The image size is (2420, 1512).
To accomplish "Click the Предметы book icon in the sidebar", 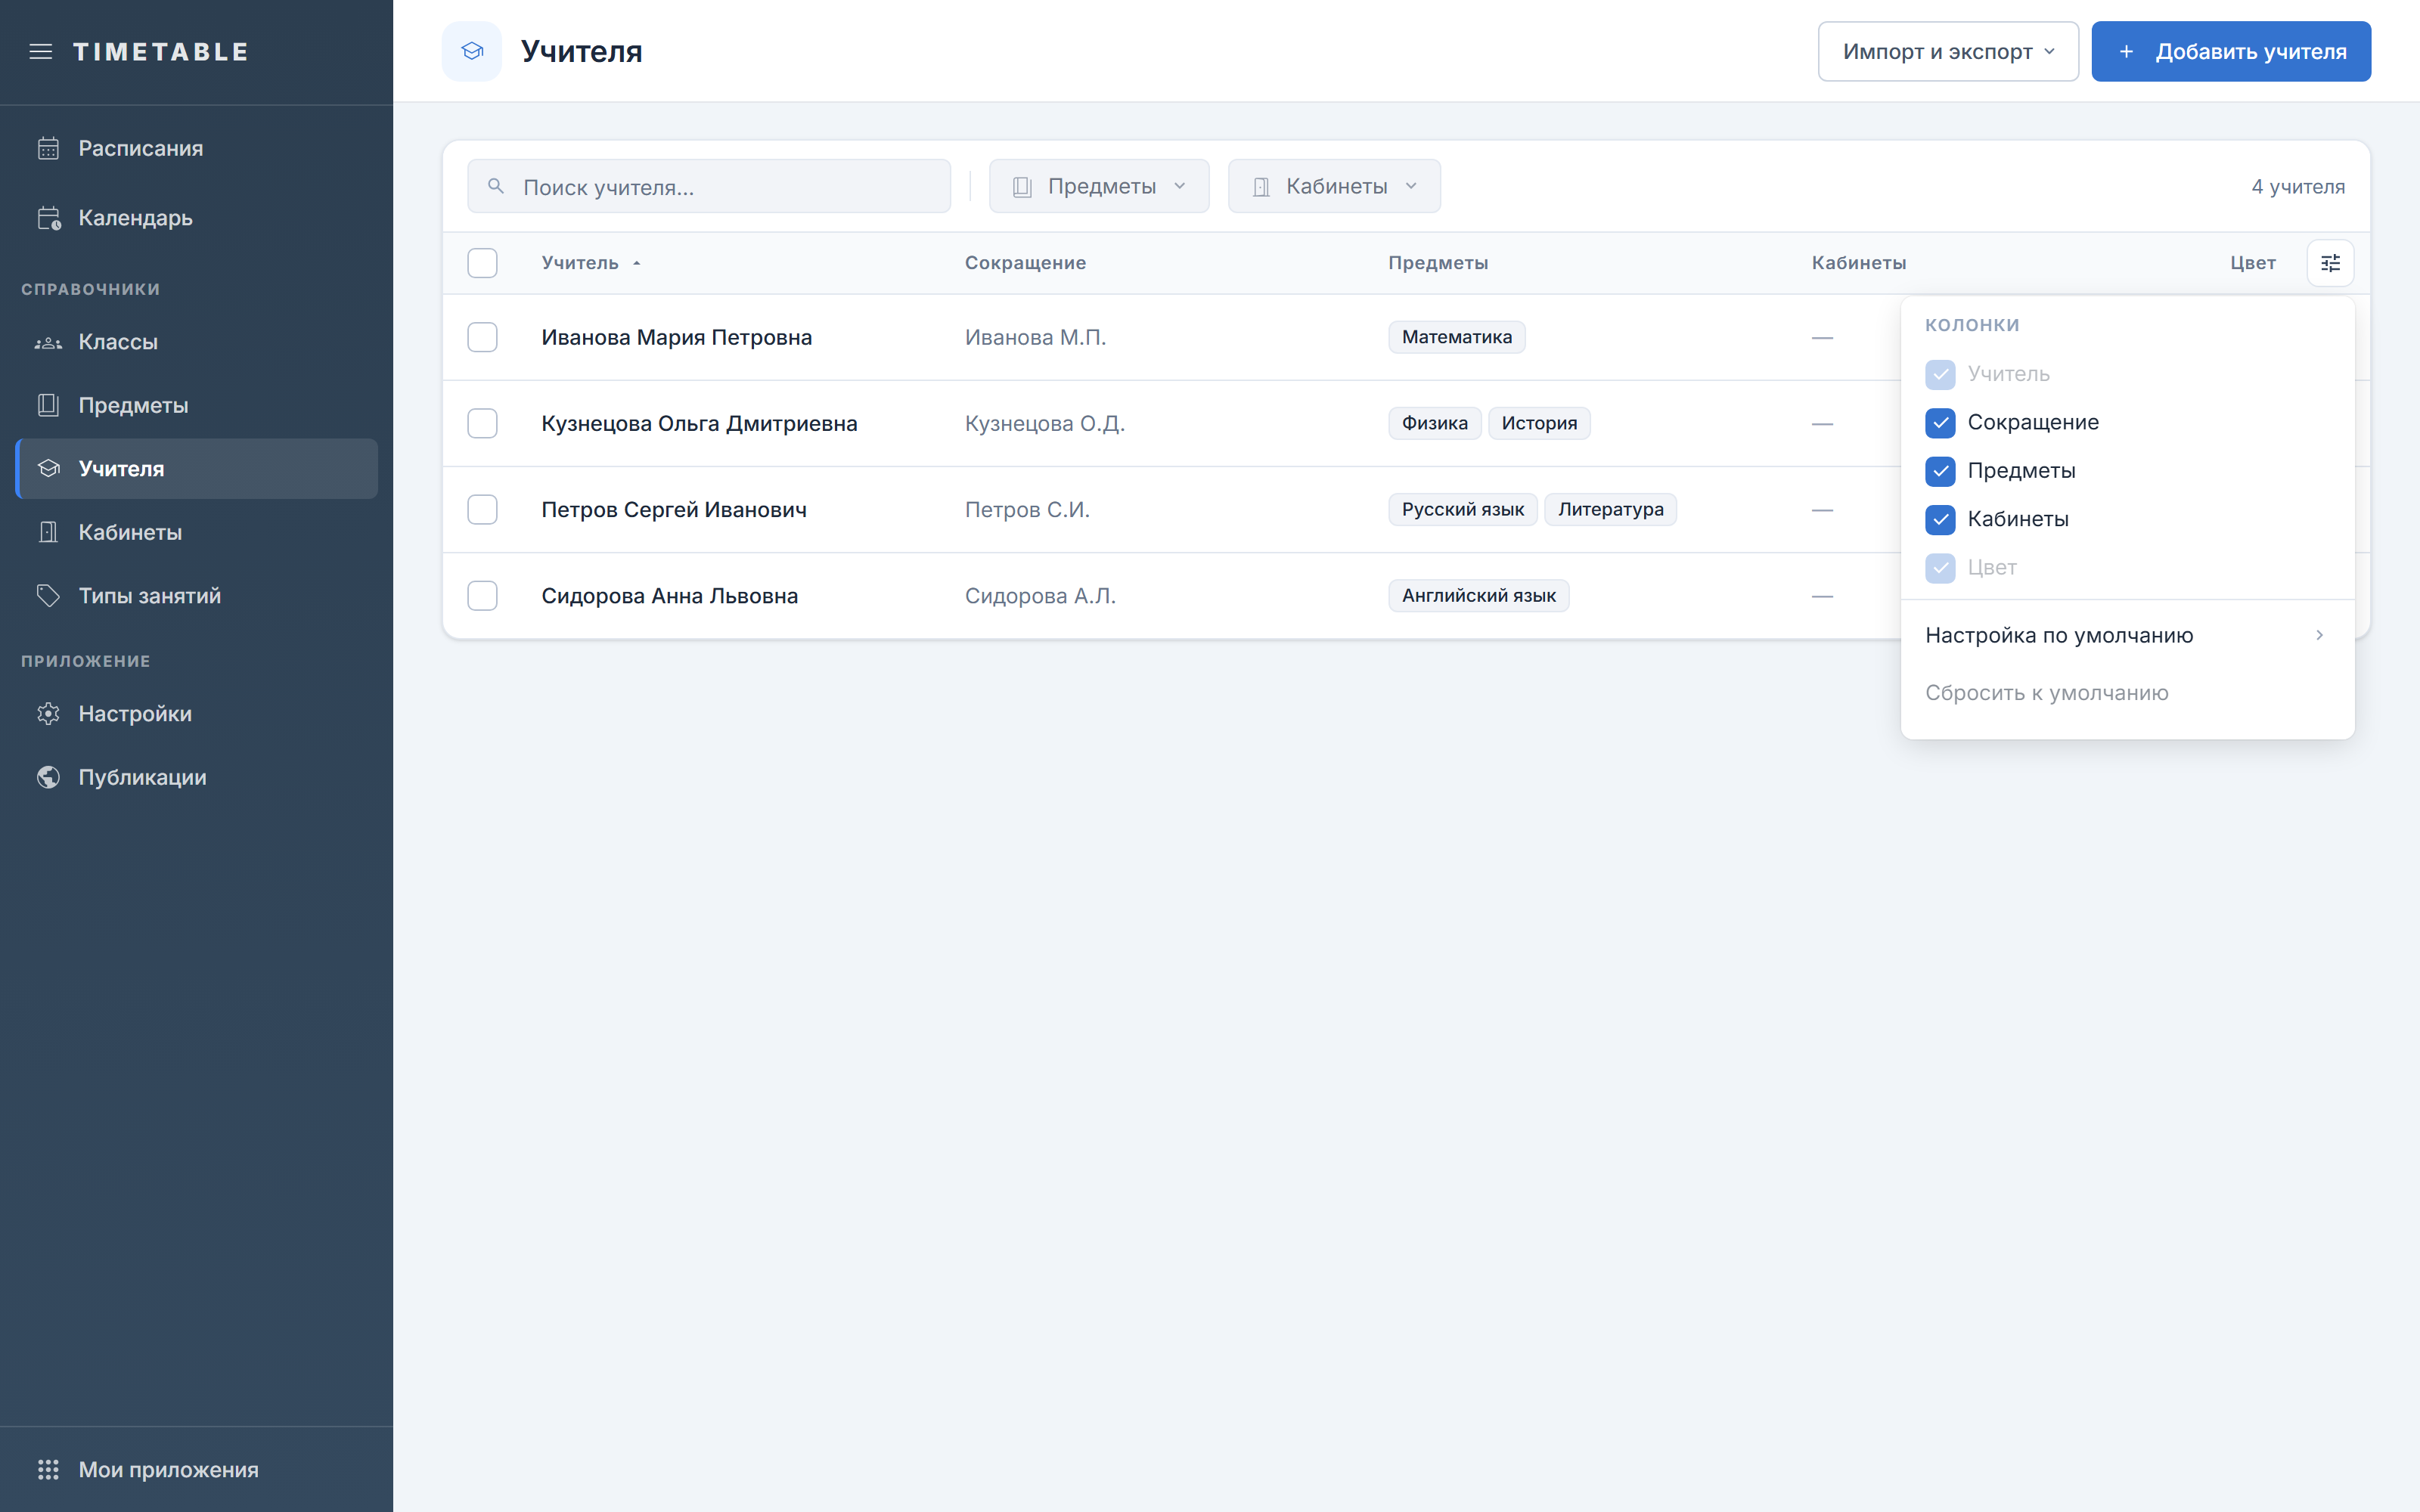I will click(x=48, y=405).
